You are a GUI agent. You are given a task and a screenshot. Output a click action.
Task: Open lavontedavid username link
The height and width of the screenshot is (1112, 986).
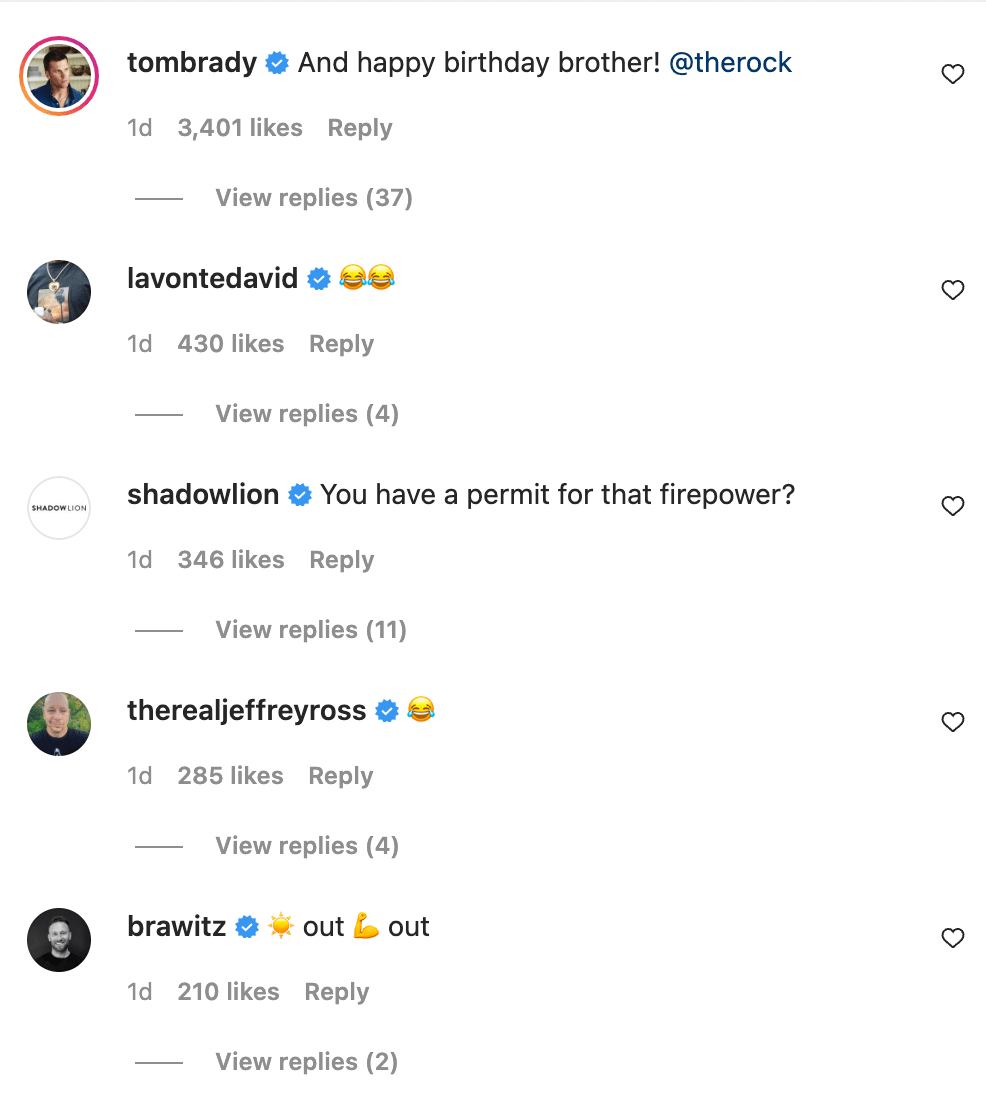(212, 278)
